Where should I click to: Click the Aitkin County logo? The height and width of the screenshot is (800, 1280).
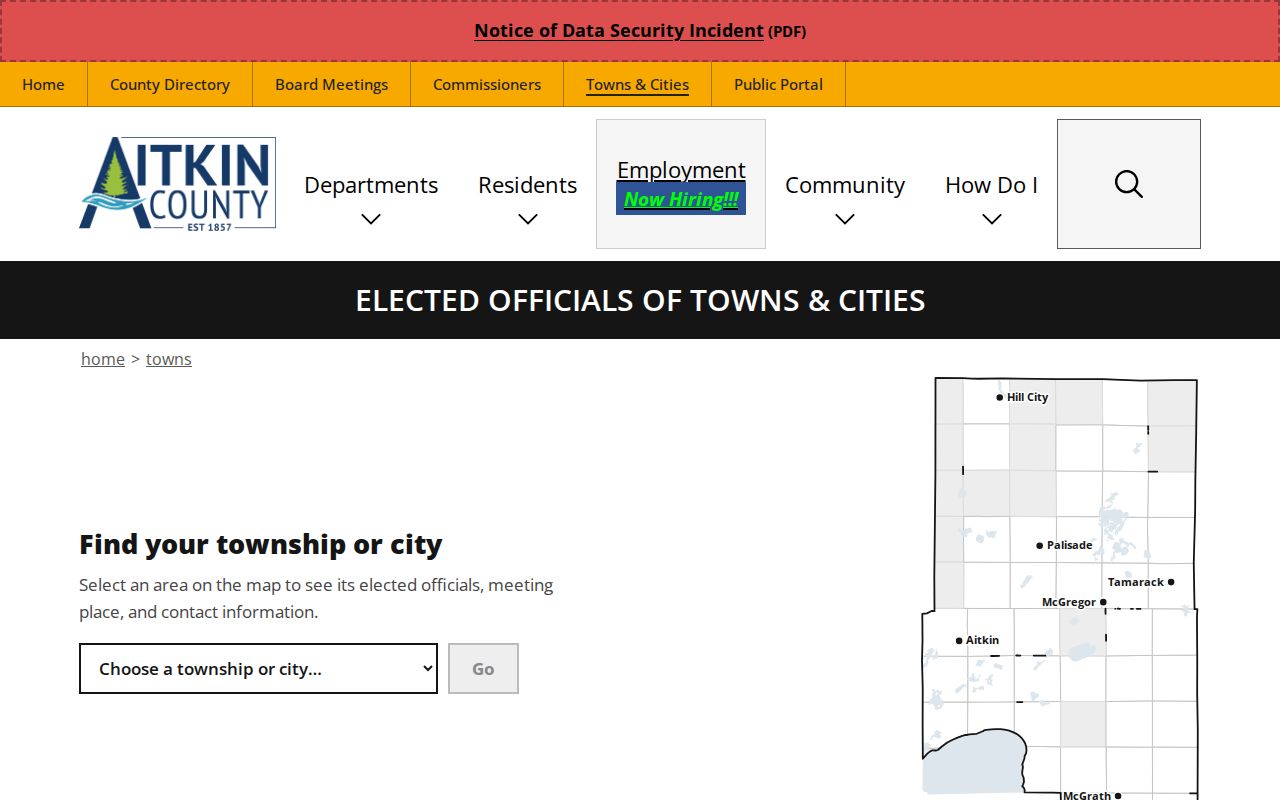pyautogui.click(x=178, y=183)
